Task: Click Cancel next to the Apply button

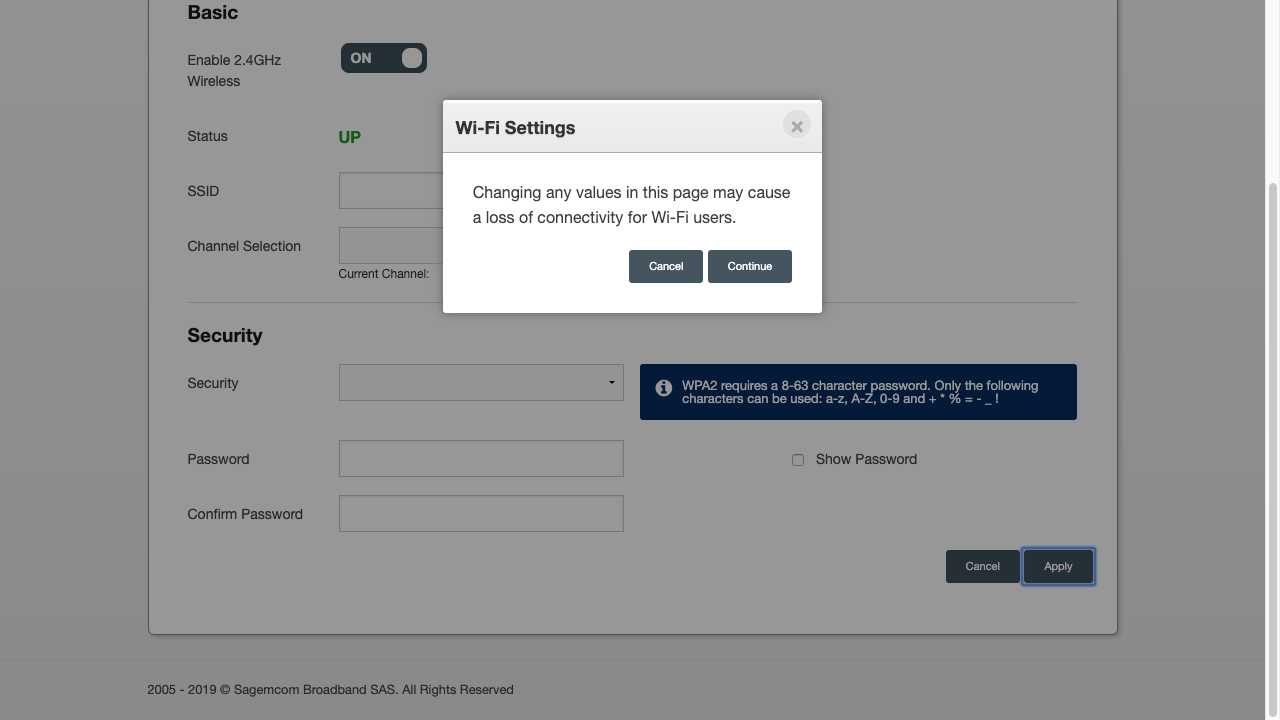Action: click(x=982, y=566)
